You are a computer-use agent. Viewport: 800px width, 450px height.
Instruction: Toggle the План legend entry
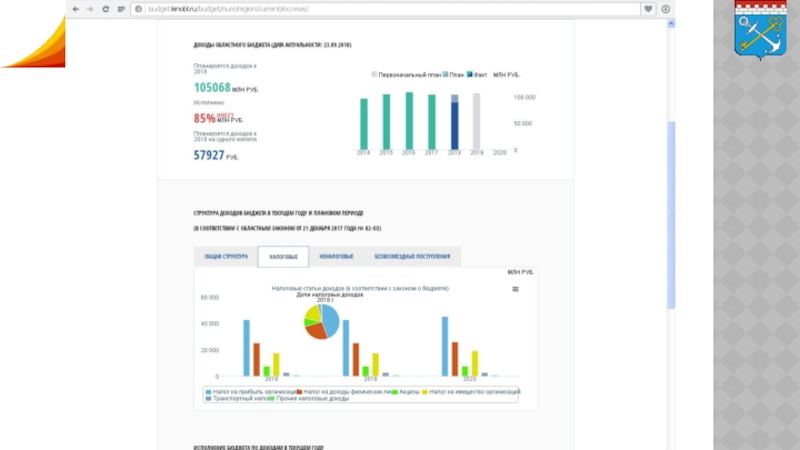[x=453, y=74]
